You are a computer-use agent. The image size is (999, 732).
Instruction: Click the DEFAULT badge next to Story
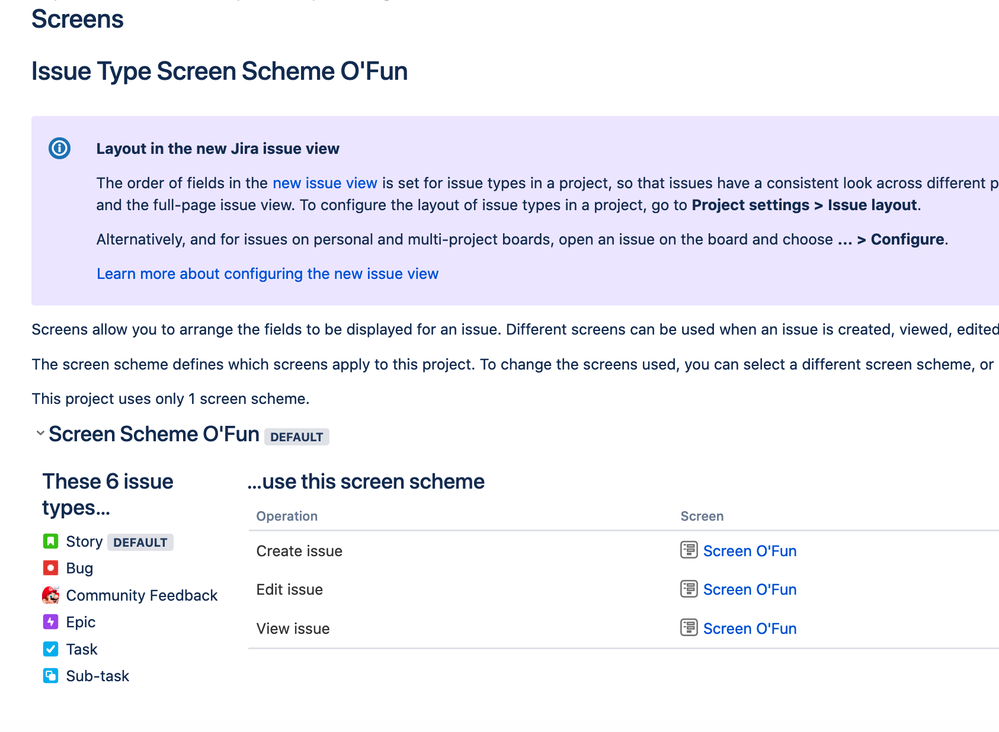coord(140,542)
